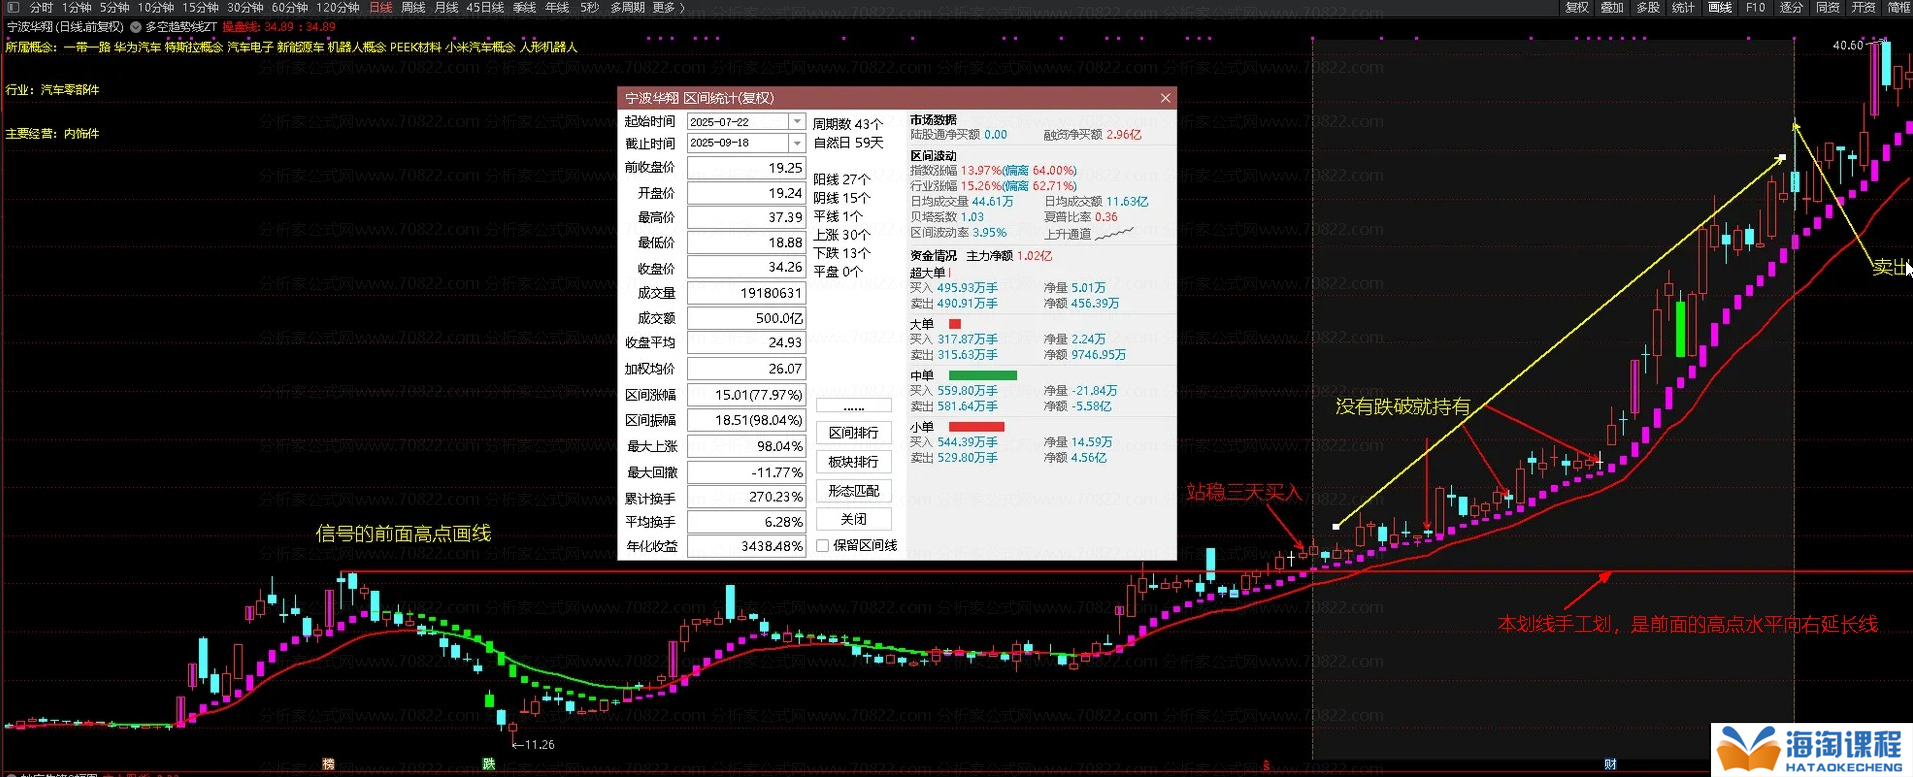Click the 最高价 value field

click(746, 218)
